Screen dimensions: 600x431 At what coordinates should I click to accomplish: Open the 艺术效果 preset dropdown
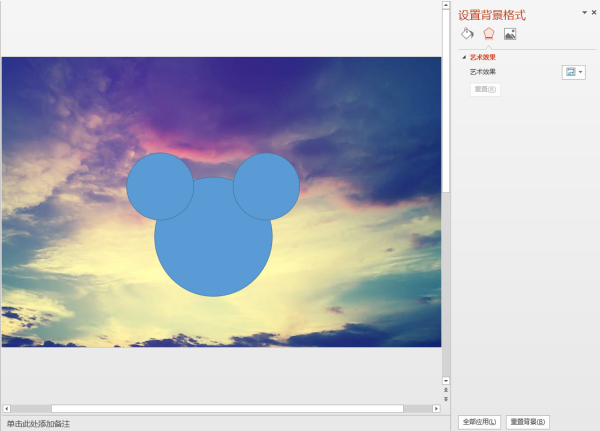(x=574, y=72)
